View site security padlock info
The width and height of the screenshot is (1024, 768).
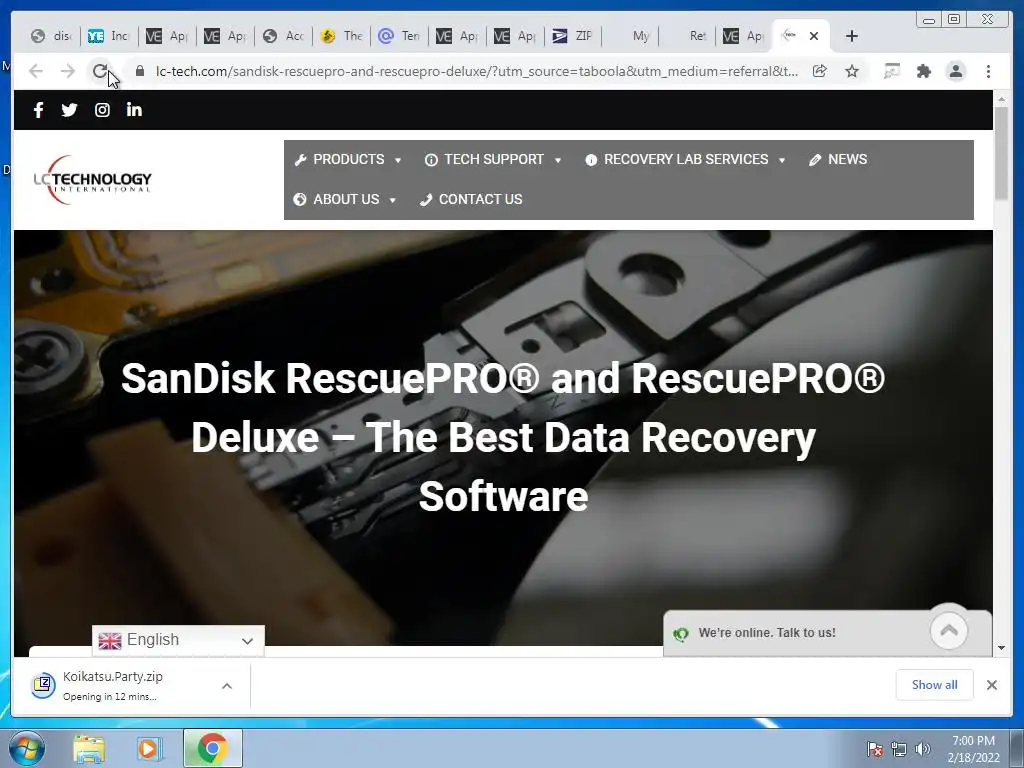tap(140, 71)
